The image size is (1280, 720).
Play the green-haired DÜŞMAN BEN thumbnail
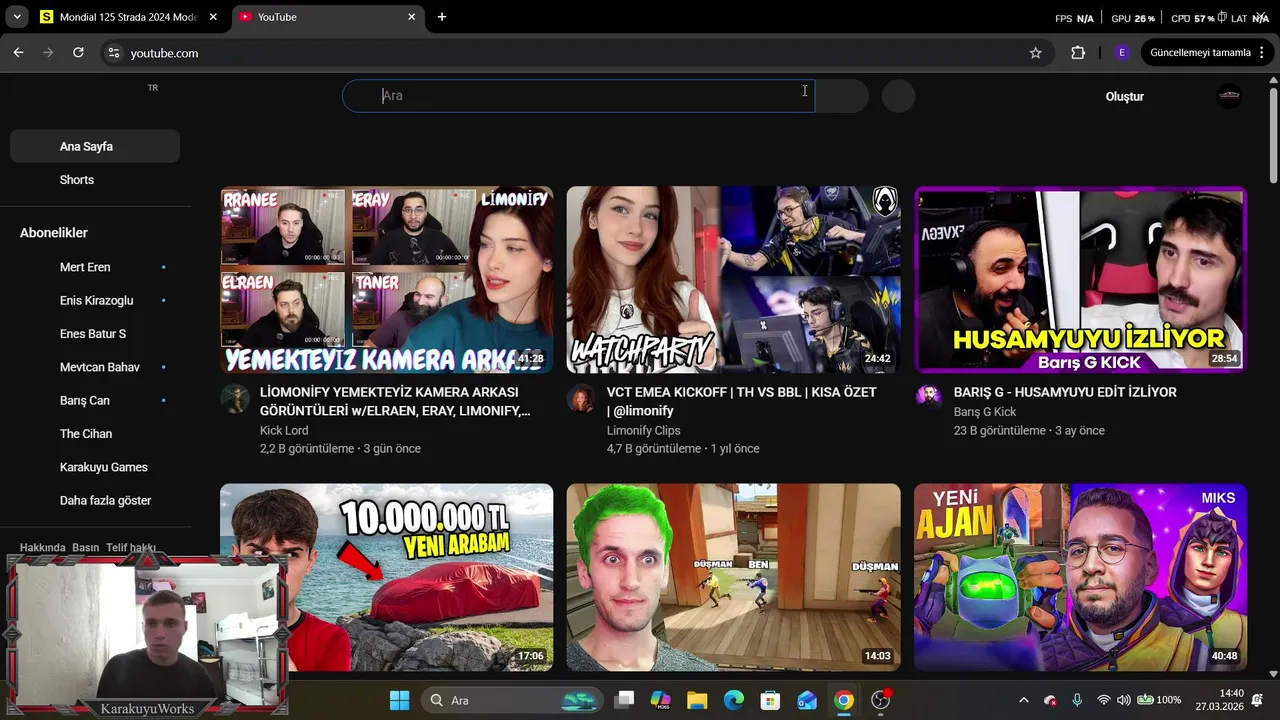pos(733,577)
